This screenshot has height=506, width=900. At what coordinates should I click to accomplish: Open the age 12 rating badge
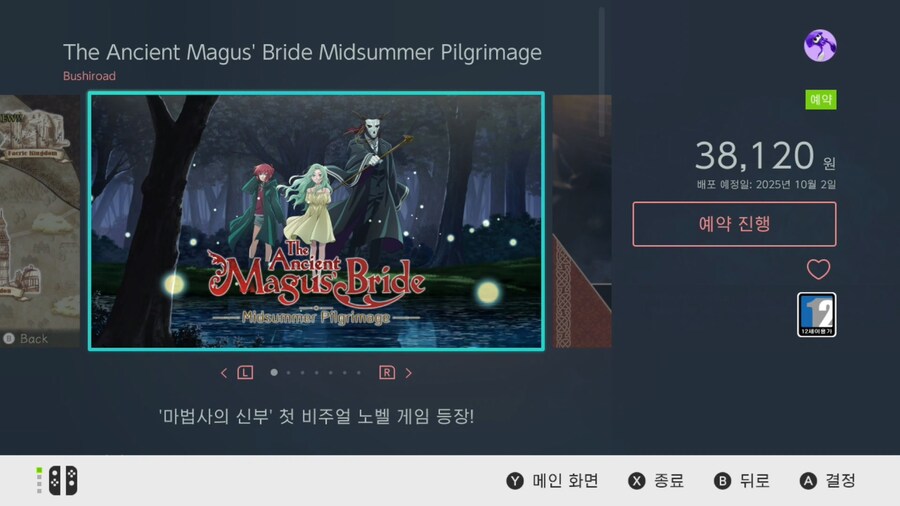(x=816, y=315)
